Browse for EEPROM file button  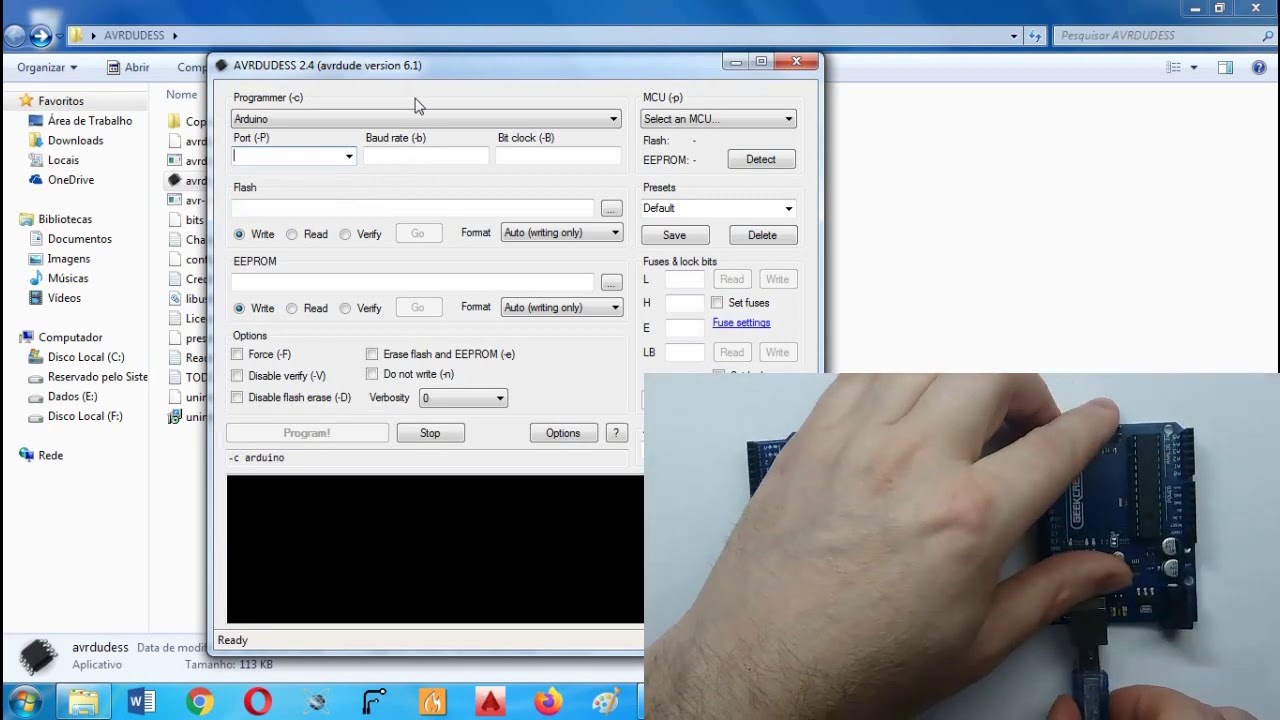click(611, 283)
